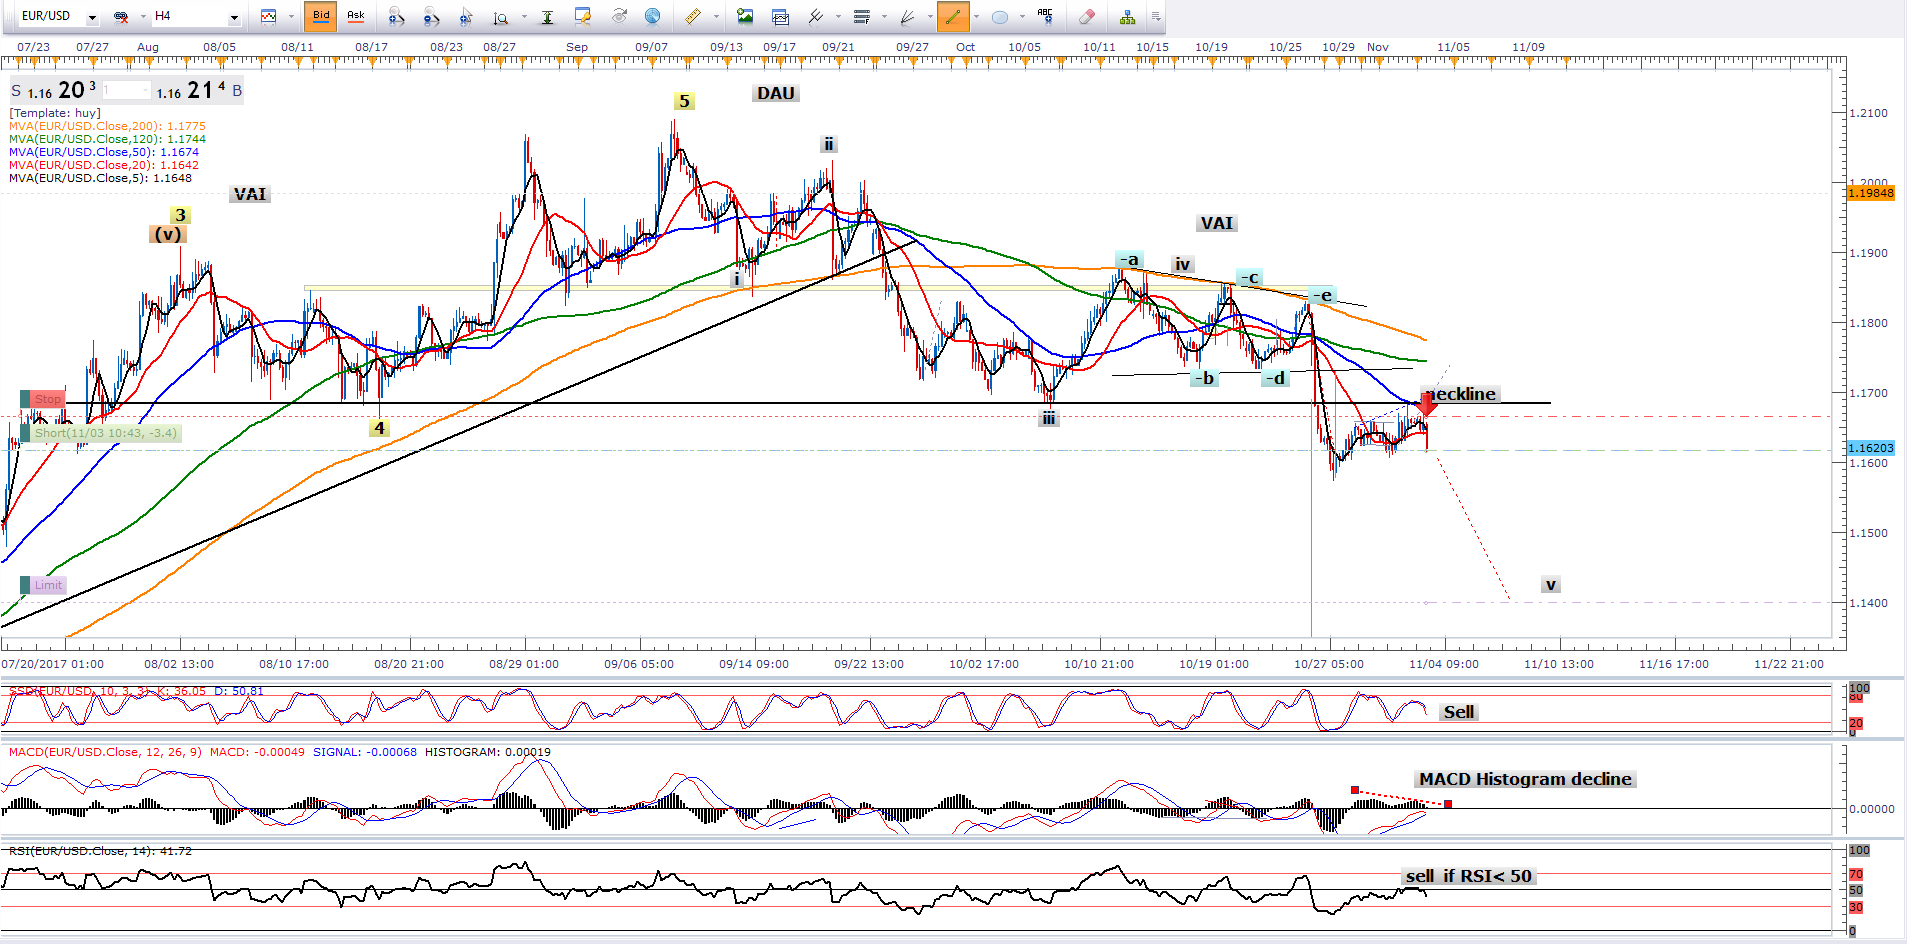Toggle Ask price display

click(x=355, y=16)
